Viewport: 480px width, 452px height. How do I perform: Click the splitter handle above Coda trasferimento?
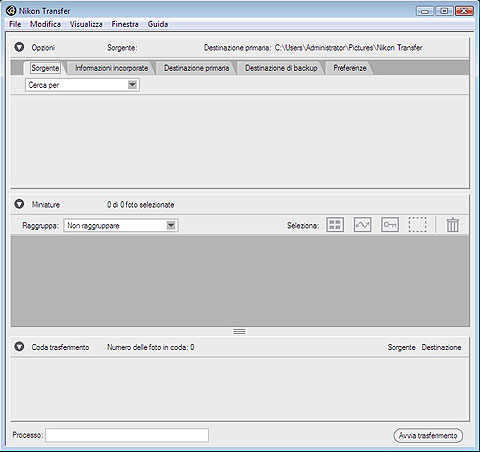(x=239, y=331)
